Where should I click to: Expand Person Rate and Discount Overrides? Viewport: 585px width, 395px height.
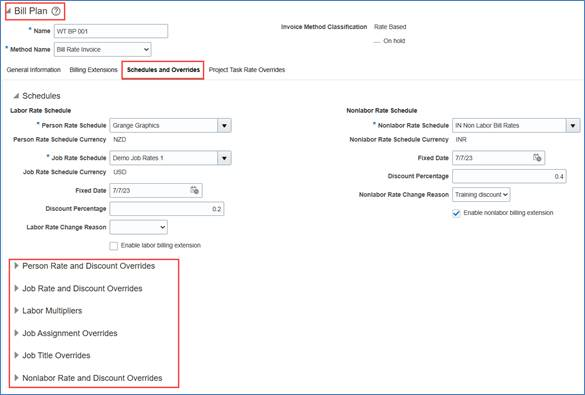tap(16, 266)
